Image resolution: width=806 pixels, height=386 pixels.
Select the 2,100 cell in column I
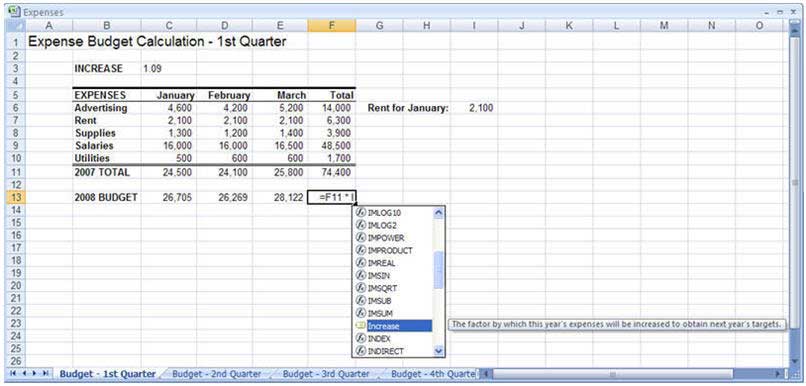pos(474,108)
